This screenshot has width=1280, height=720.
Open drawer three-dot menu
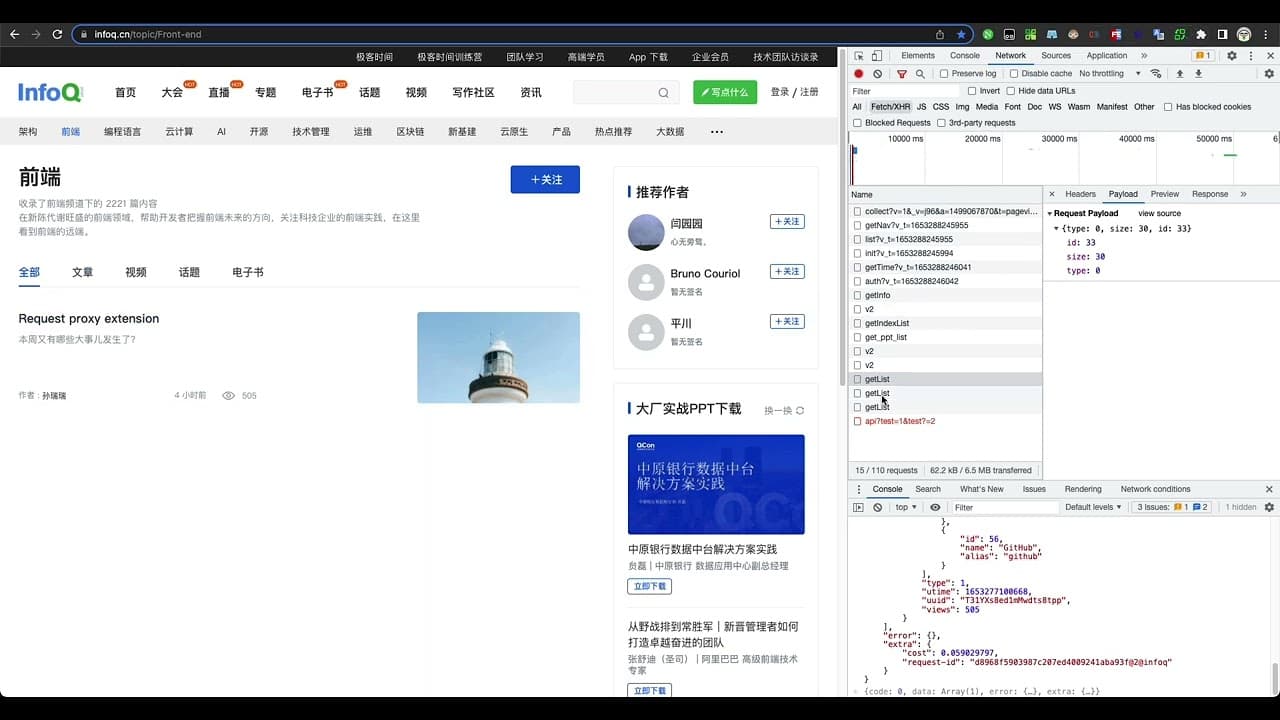pos(858,489)
